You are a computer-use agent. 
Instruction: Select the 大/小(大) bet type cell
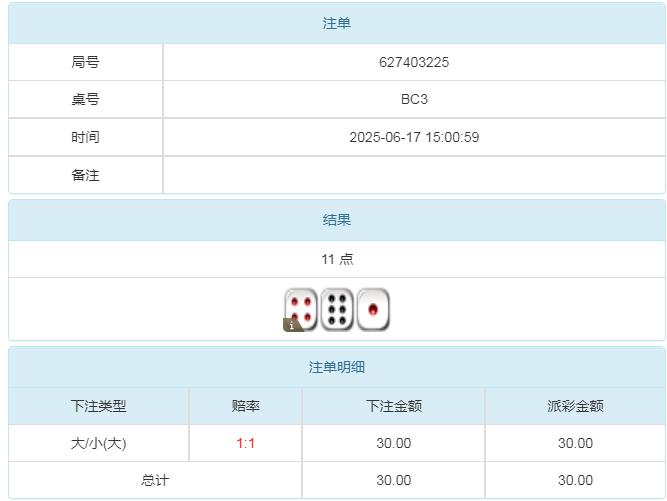click(99, 443)
